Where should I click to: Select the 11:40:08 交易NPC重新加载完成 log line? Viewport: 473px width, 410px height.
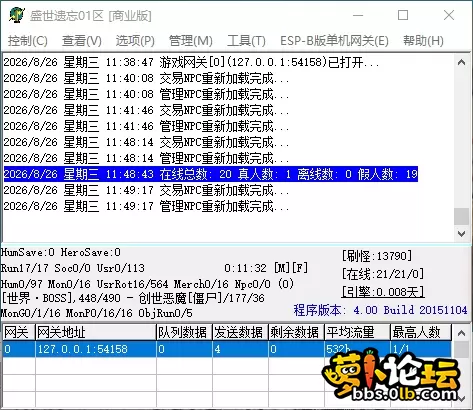[x=146, y=78]
